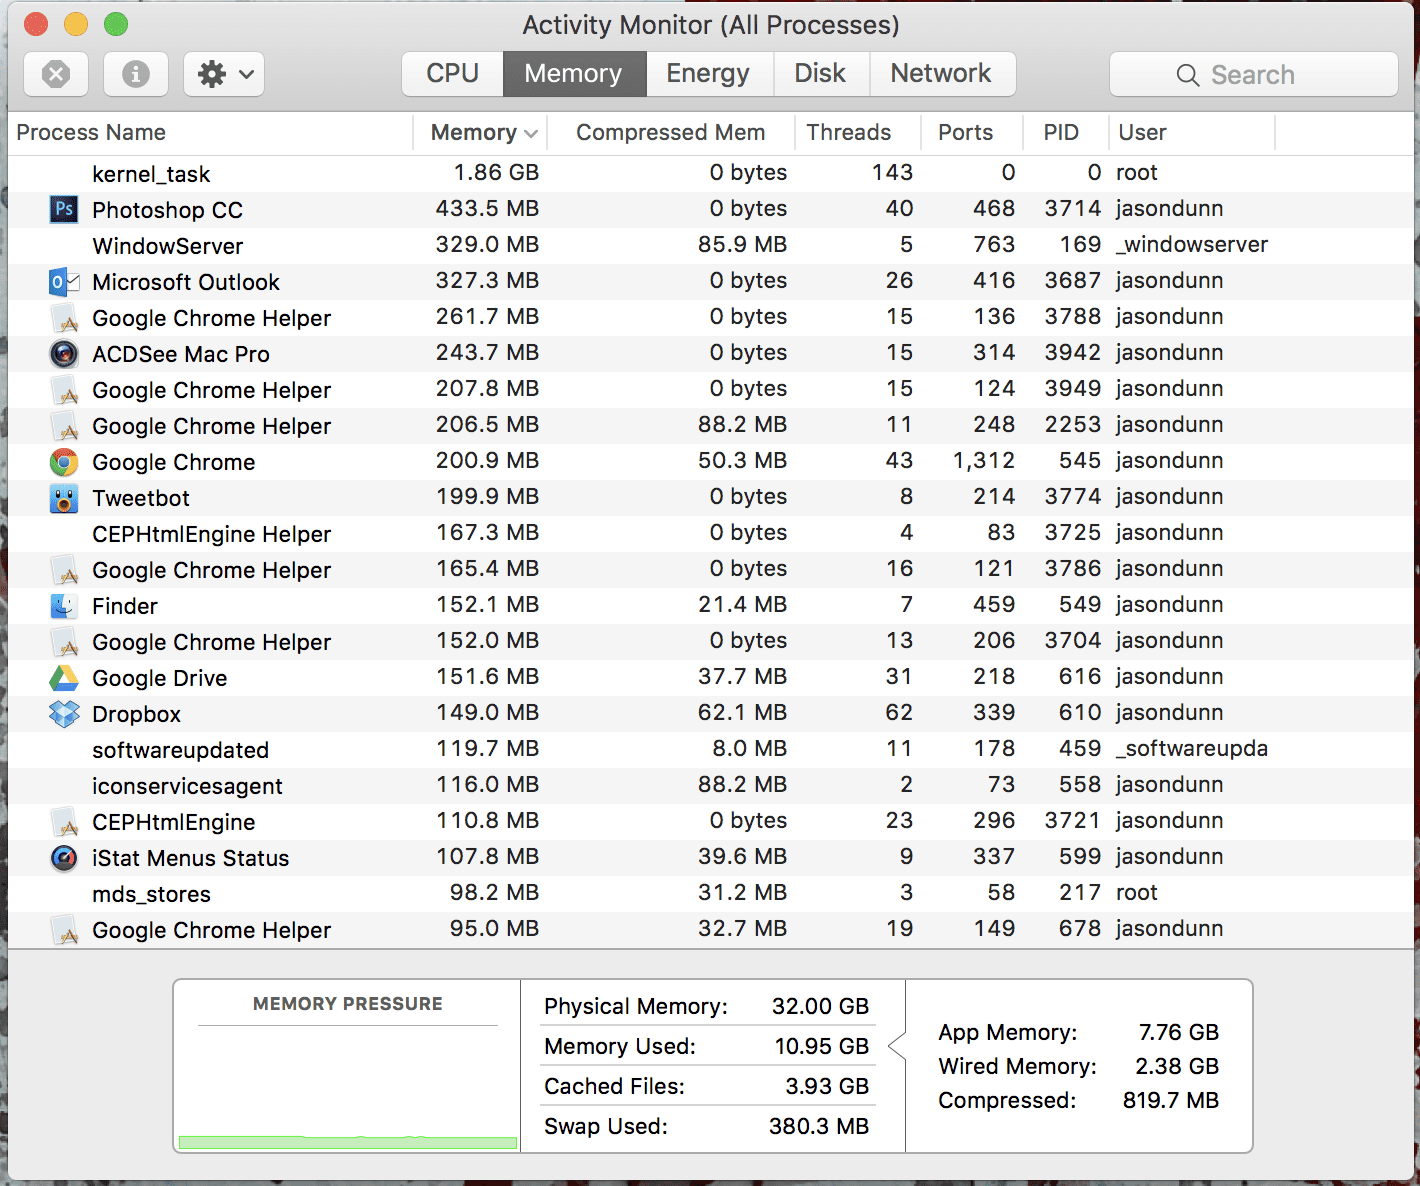The width and height of the screenshot is (1420, 1186).
Task: Open the Energy tab
Action: coord(709,74)
